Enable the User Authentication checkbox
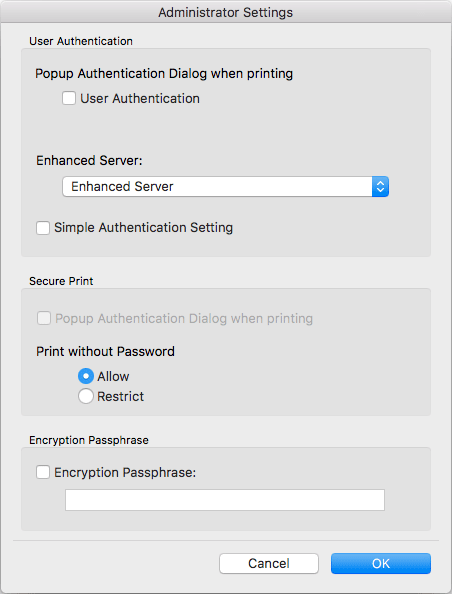This screenshot has width=452, height=594. tap(69, 98)
